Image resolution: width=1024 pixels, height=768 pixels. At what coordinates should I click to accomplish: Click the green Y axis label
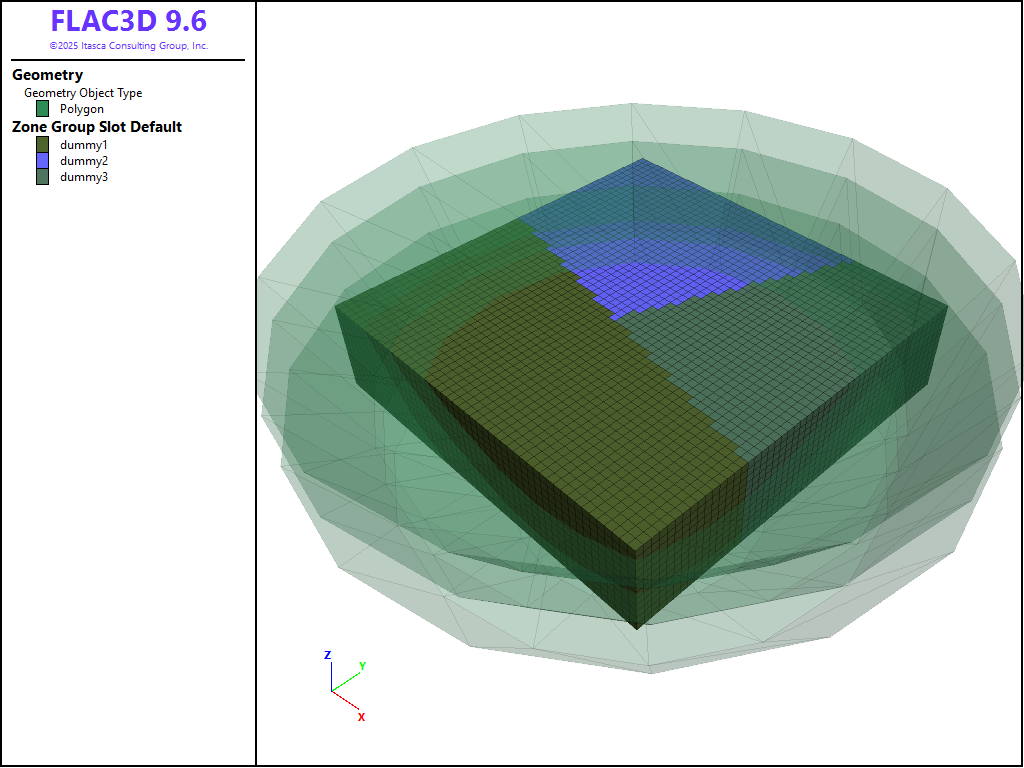362,665
